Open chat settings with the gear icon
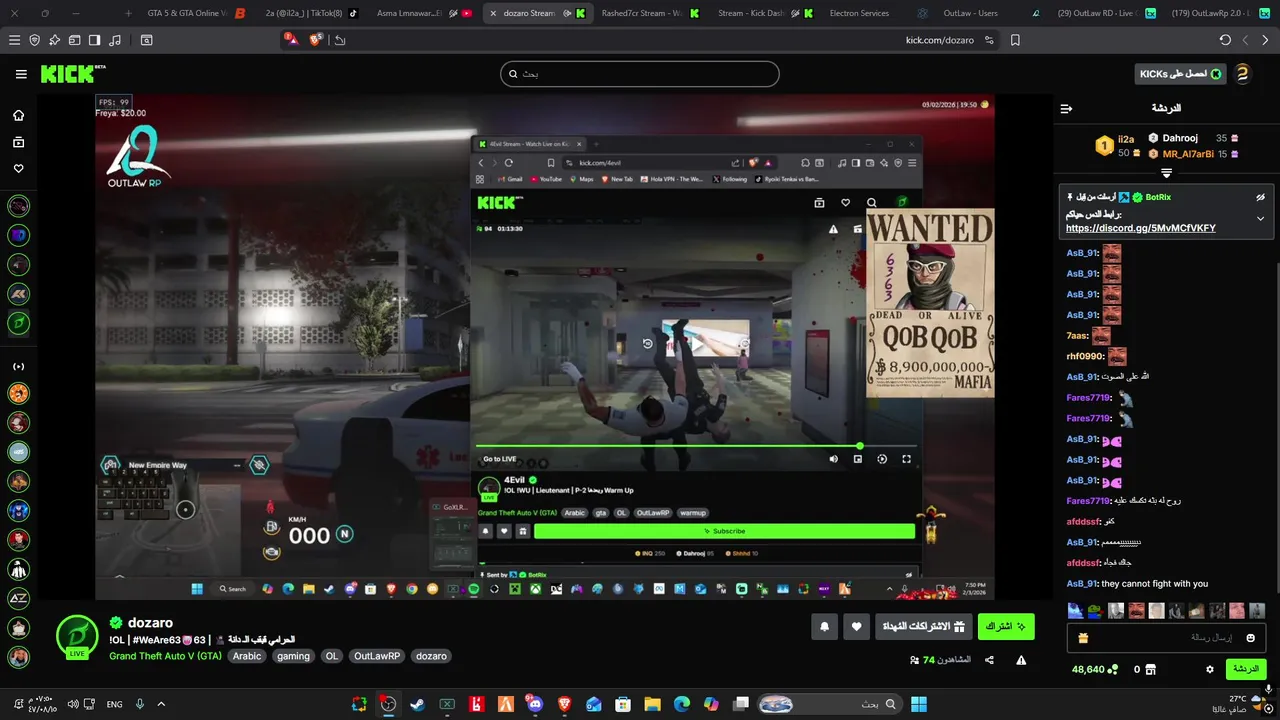 1210,669
